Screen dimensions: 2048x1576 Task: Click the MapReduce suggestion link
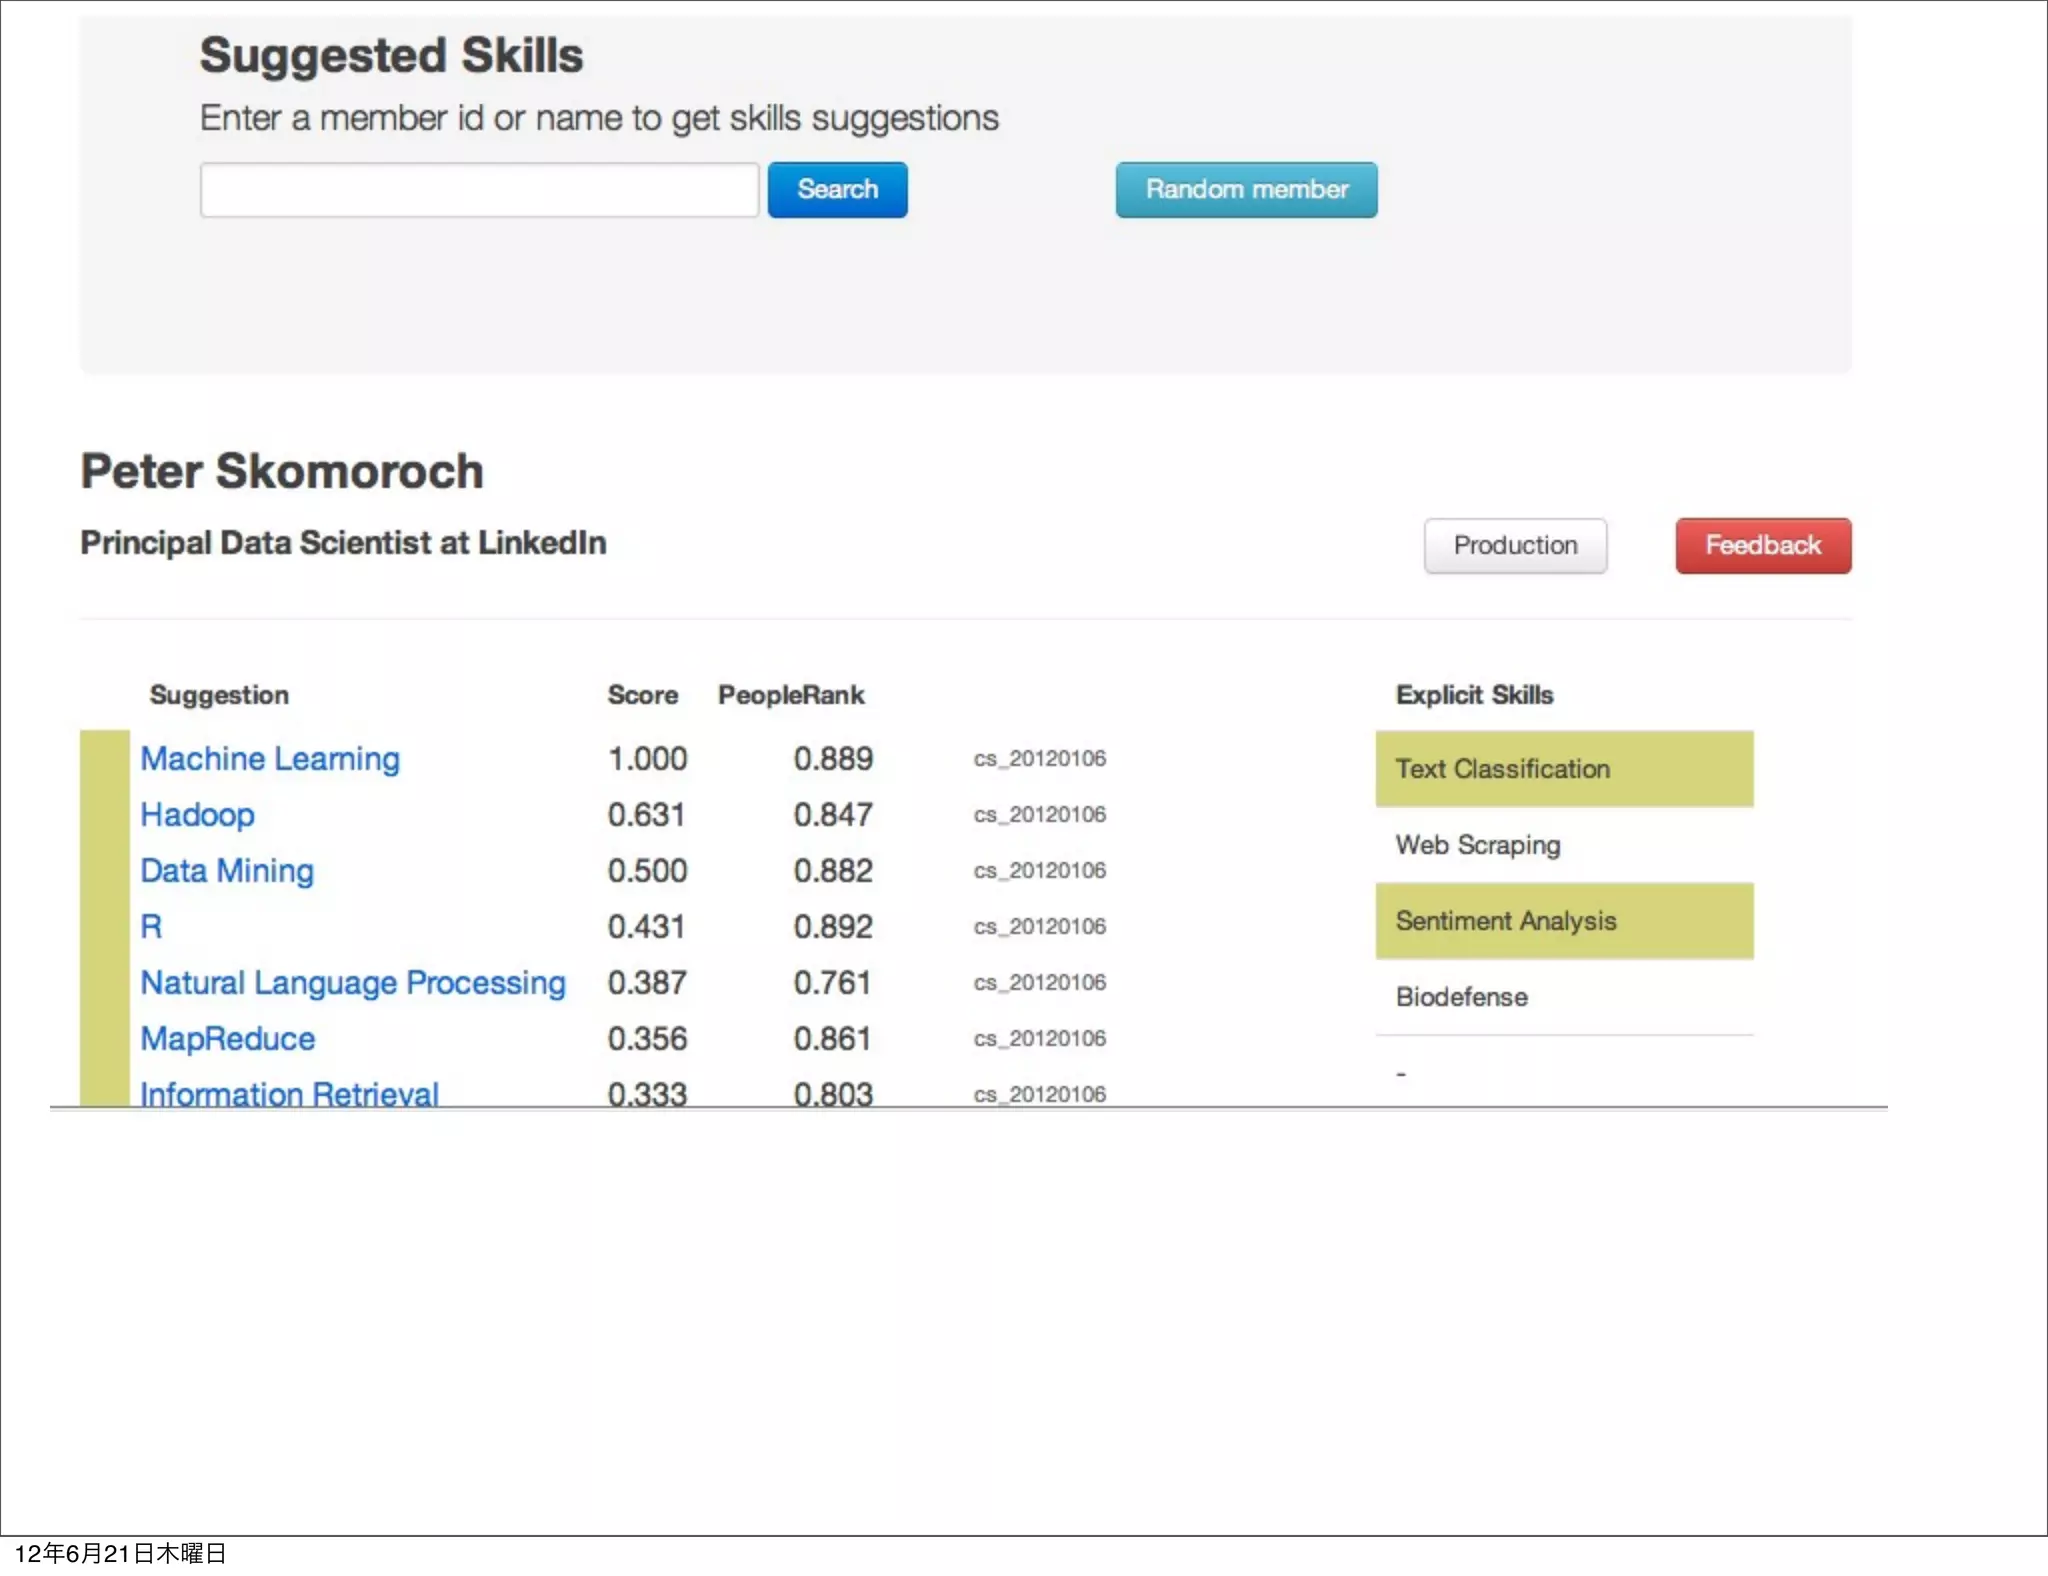coord(228,1039)
